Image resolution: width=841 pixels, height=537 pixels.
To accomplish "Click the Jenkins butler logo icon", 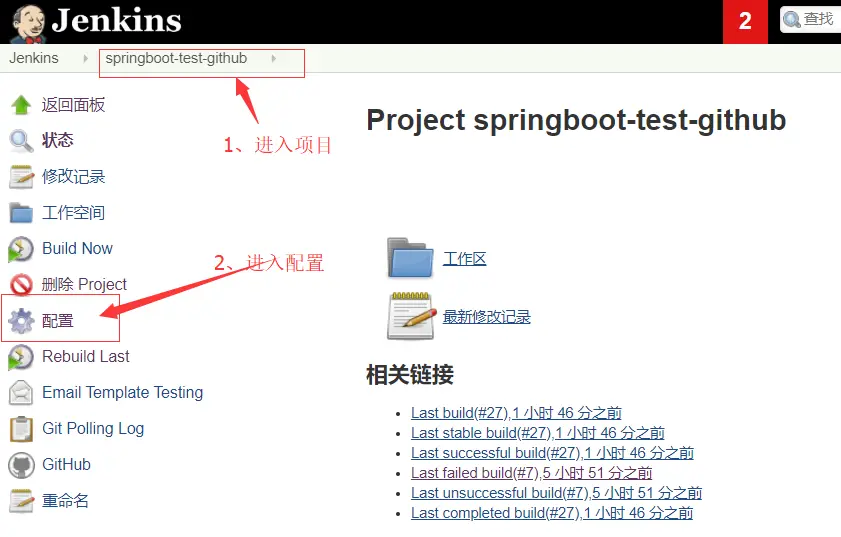I will point(28,24).
